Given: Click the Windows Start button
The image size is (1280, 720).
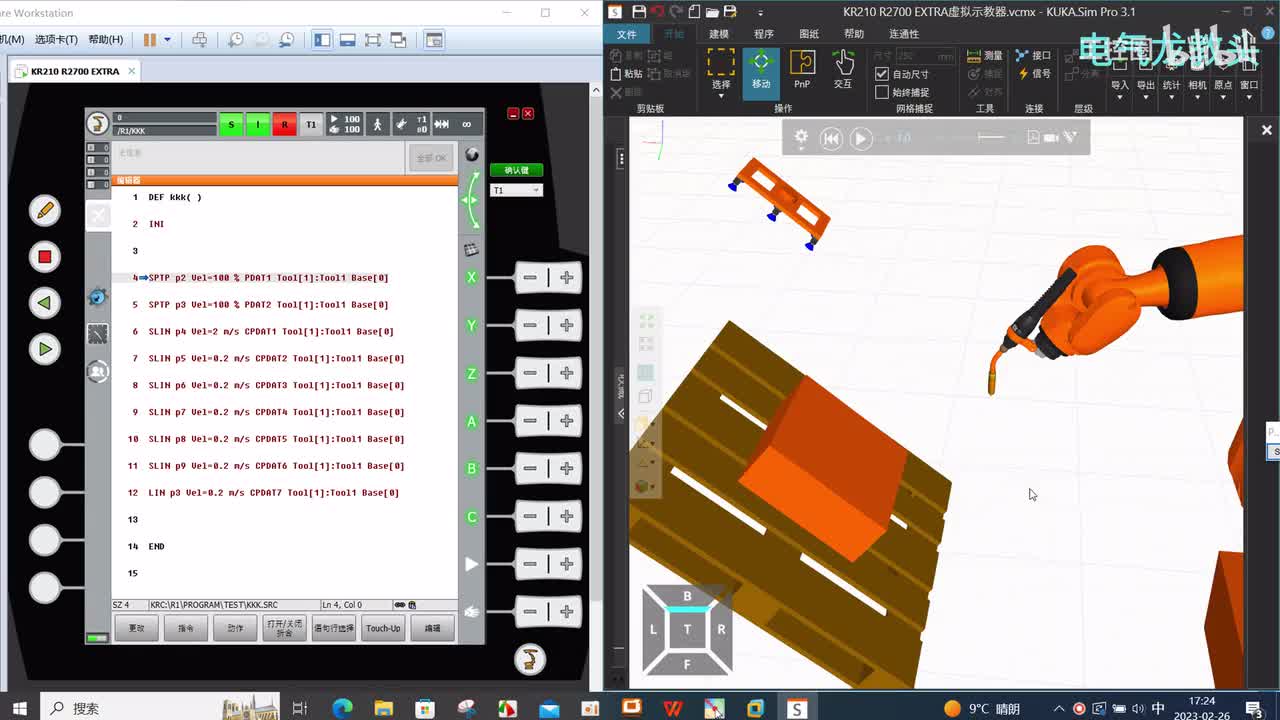Looking at the screenshot, I should coord(19,708).
